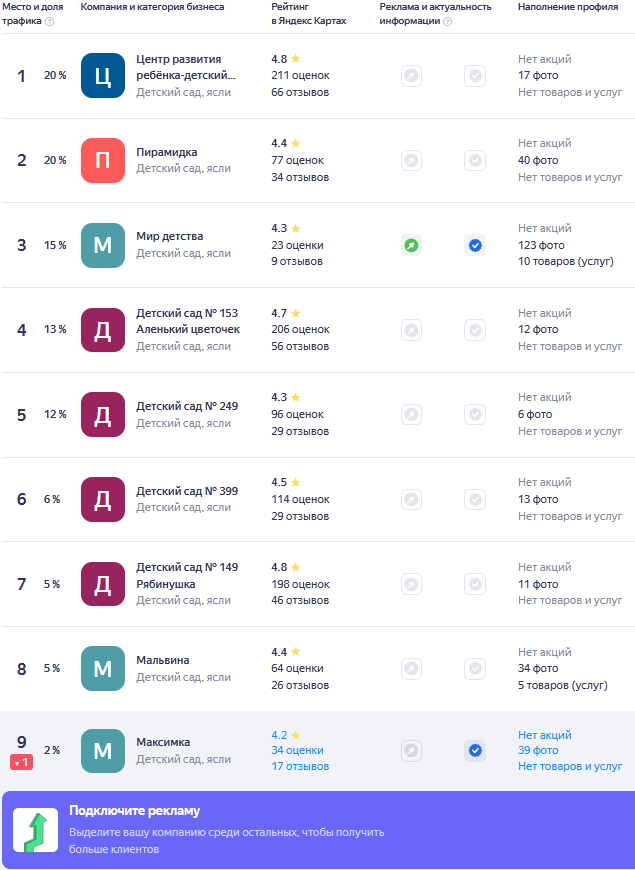Click the grey advertising icon in Пирамидка row
Viewport: 635px width, 870px height.
click(411, 160)
